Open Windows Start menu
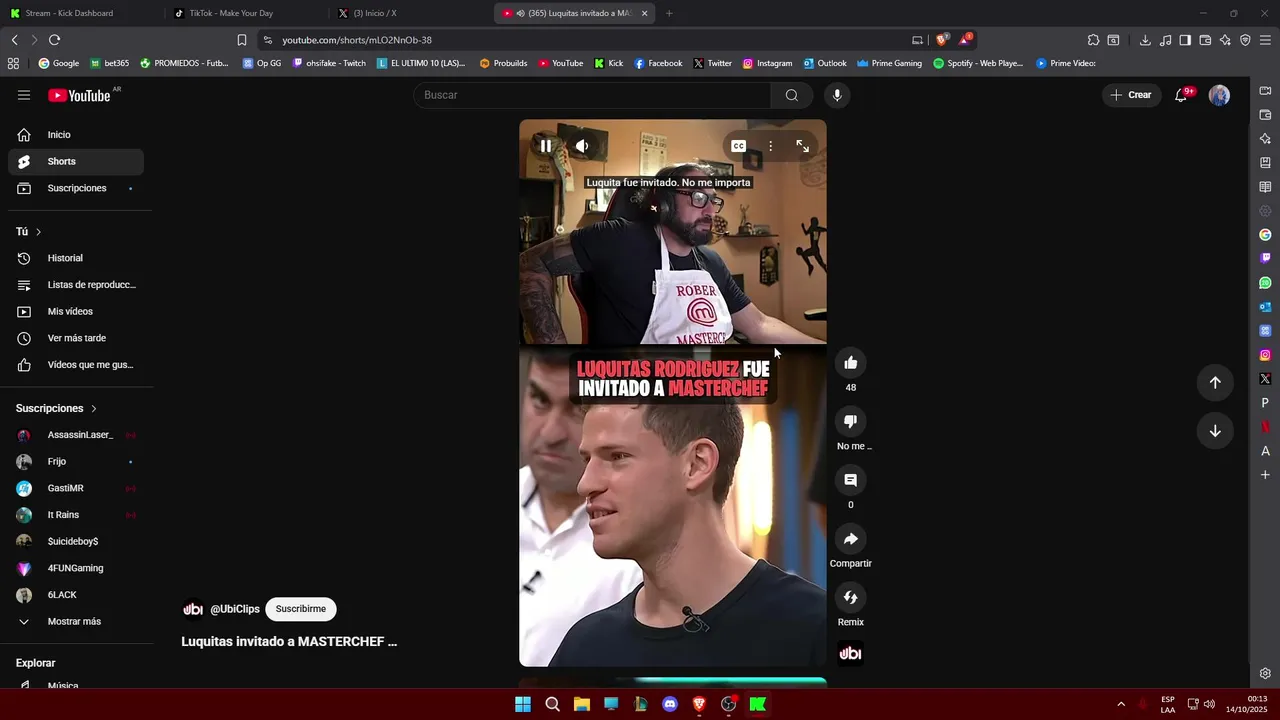 coord(523,704)
